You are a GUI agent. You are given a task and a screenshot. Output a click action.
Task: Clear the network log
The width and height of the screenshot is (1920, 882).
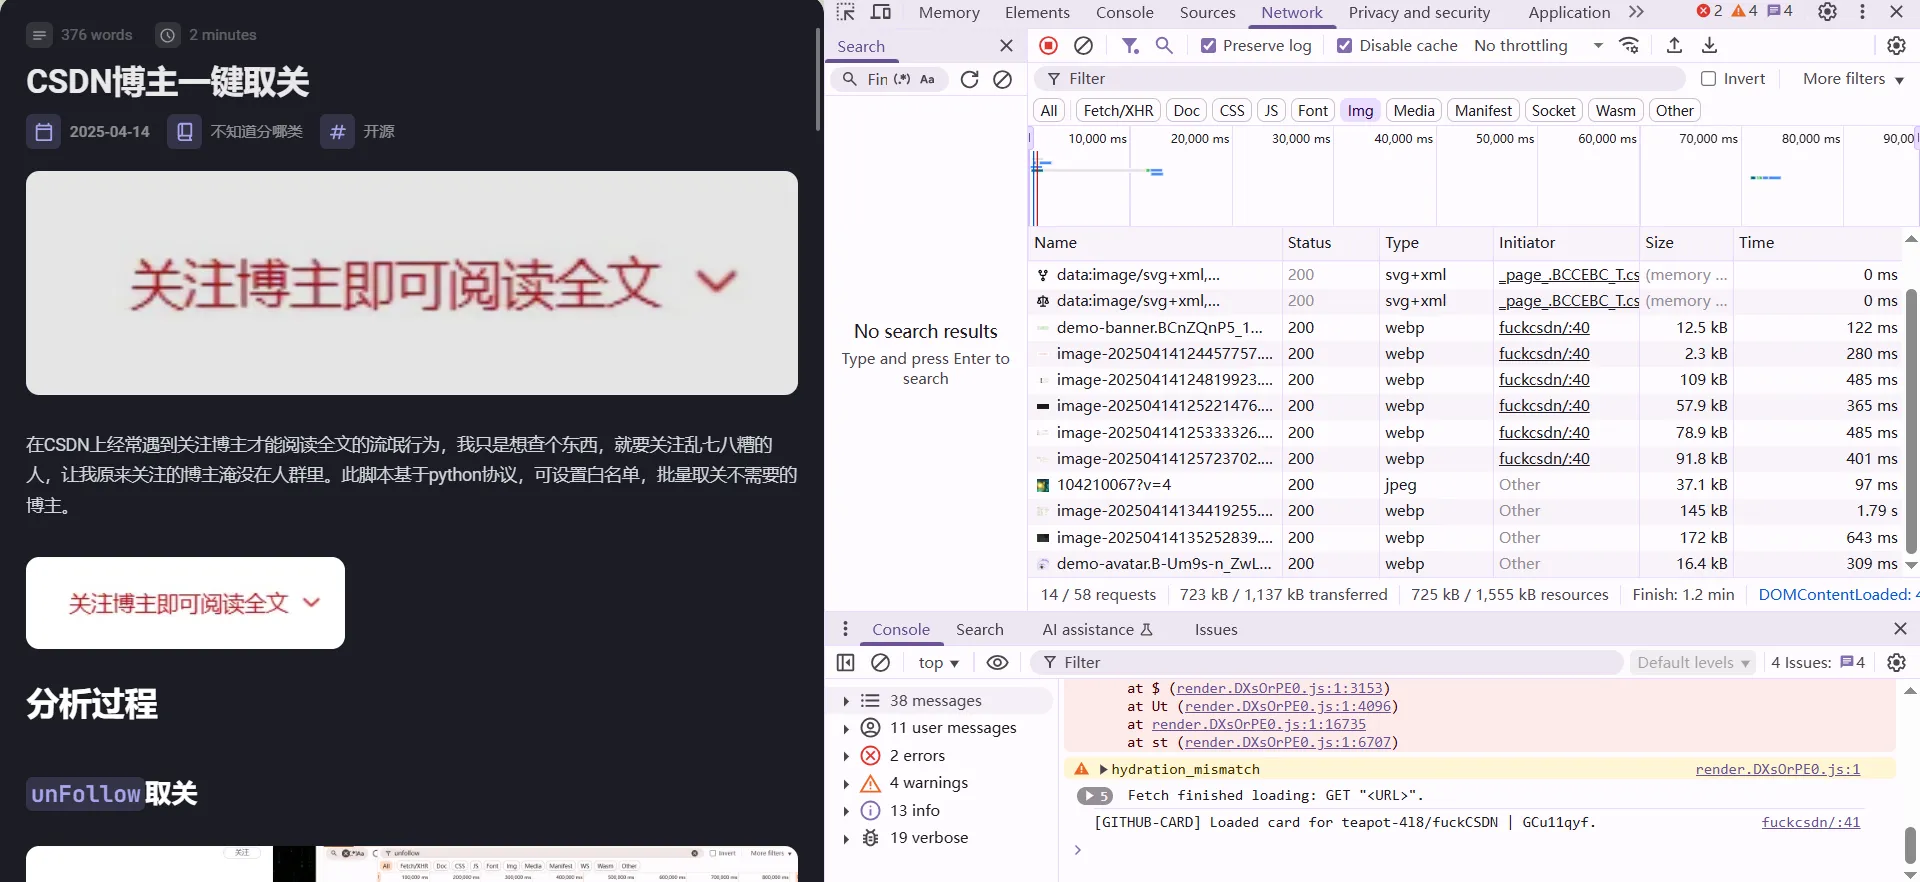click(1083, 45)
